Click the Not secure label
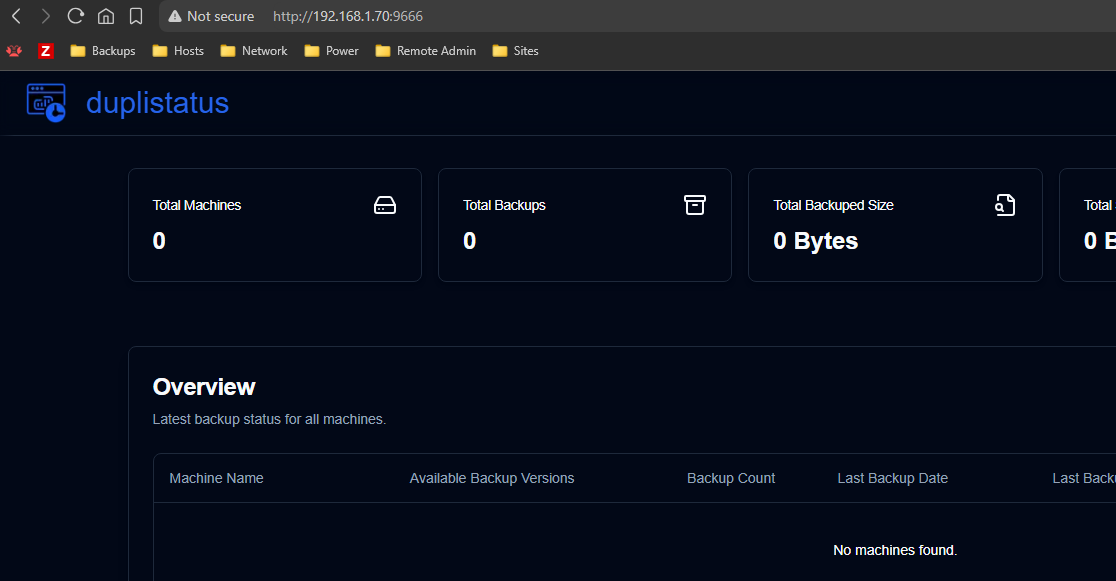This screenshot has width=1116, height=581. pos(221,16)
